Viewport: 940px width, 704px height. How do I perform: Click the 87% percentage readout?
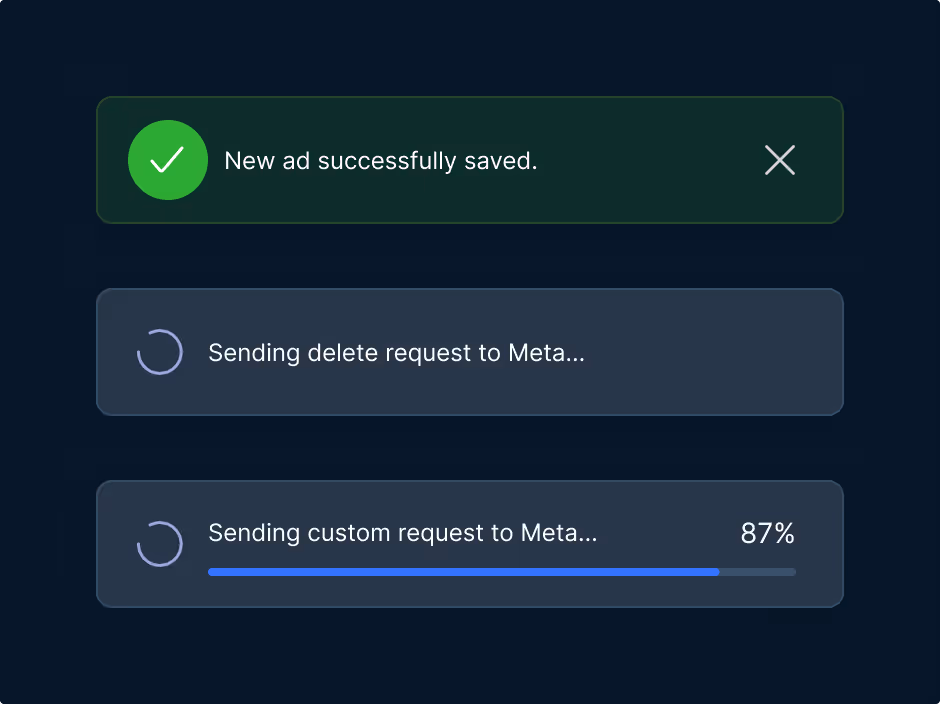(767, 533)
